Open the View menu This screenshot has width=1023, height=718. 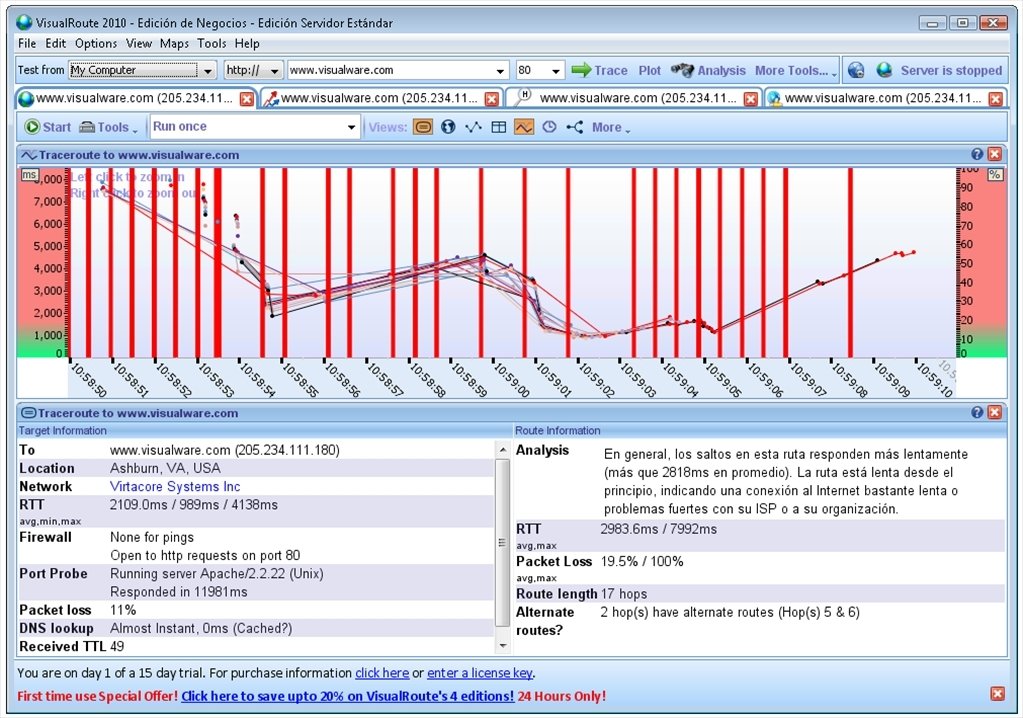click(139, 44)
